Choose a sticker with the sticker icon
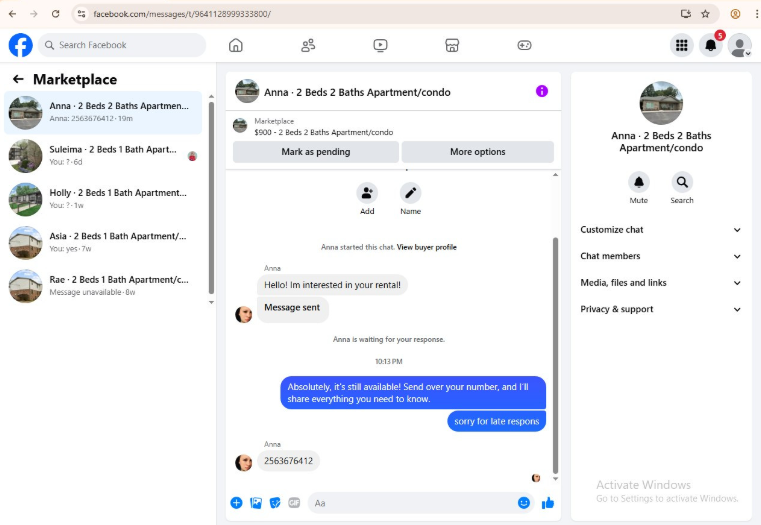Viewport: 761px width, 525px height. click(x=275, y=503)
